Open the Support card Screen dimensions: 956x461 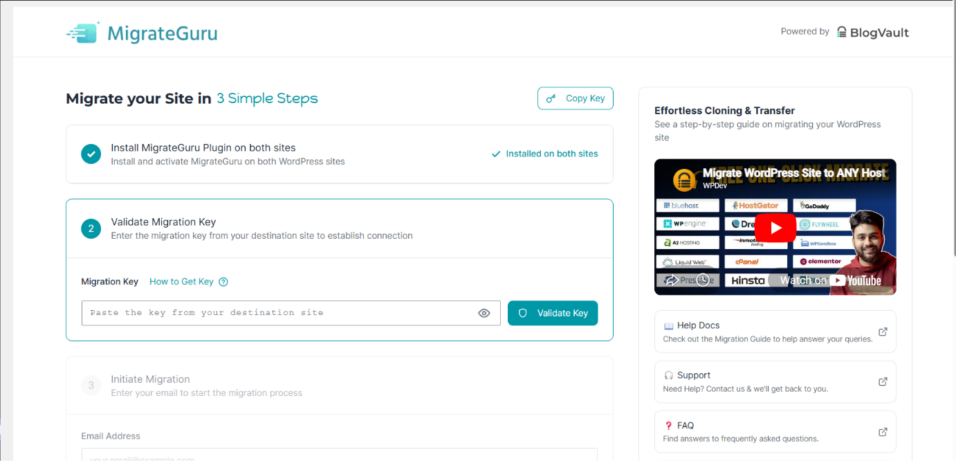pos(775,382)
